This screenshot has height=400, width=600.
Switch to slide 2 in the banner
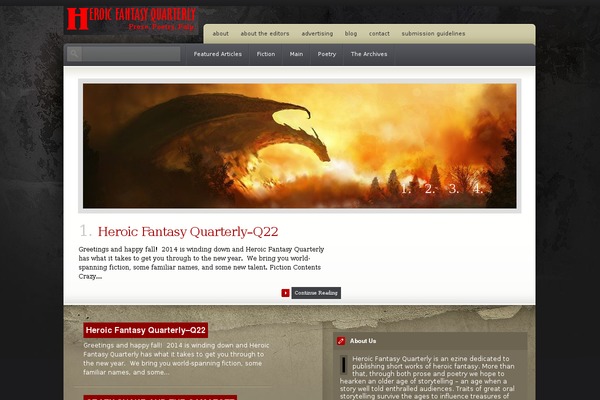point(430,189)
